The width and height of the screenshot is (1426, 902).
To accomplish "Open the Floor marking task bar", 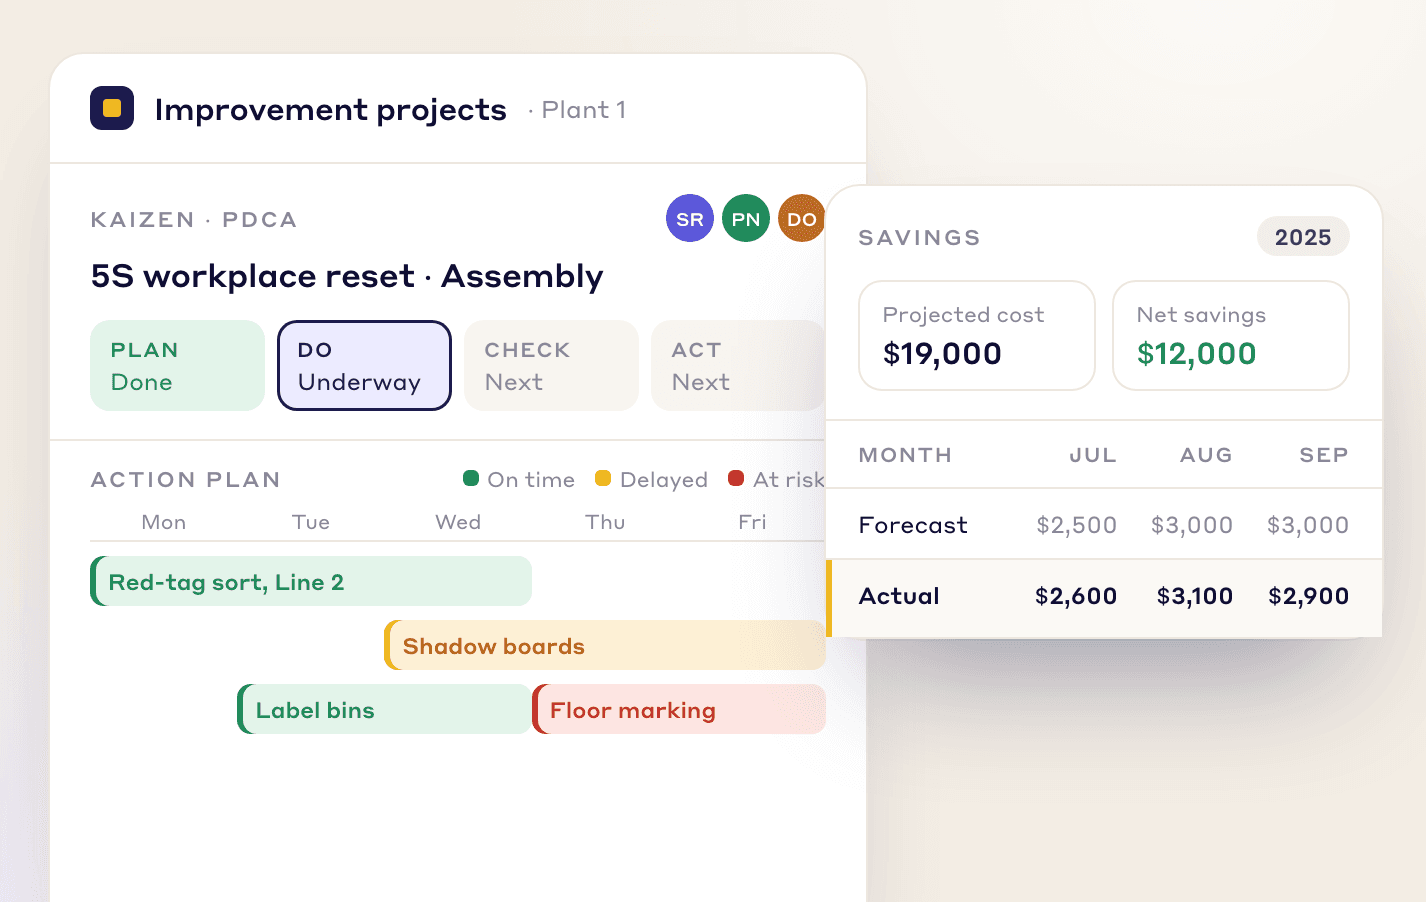I will coord(679,709).
